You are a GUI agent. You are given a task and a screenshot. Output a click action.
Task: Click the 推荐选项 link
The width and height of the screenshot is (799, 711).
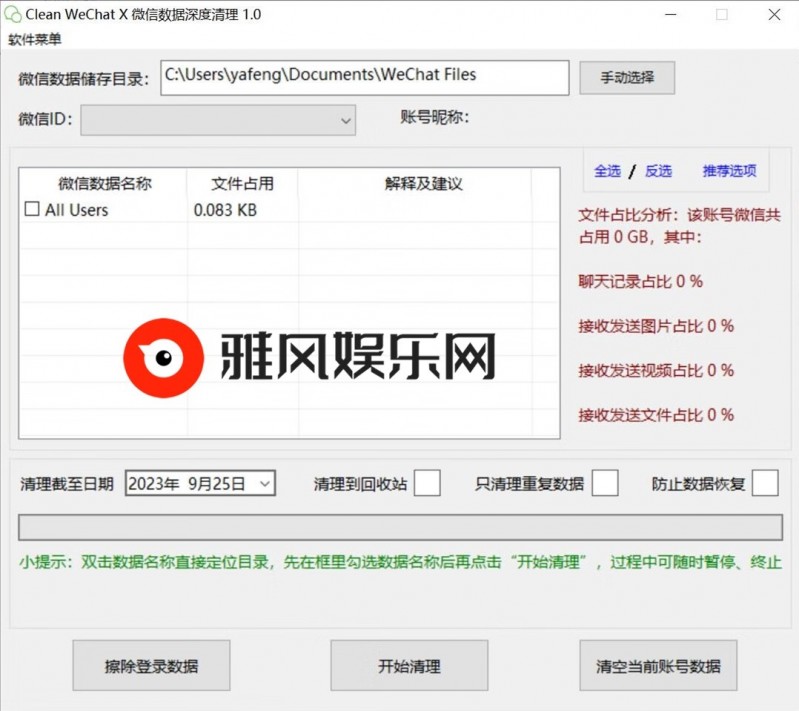pos(729,171)
